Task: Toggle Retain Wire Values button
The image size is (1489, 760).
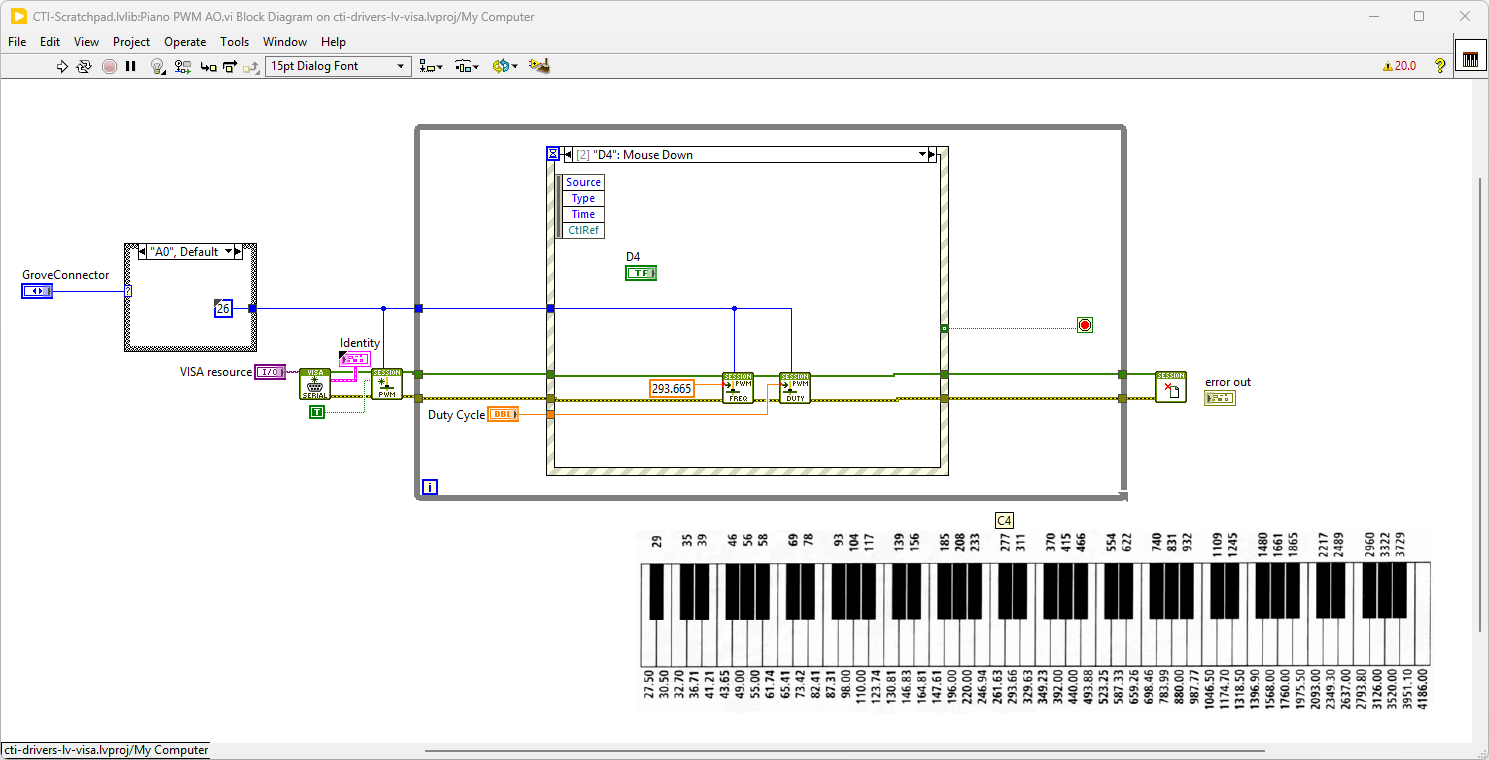Action: click(182, 66)
